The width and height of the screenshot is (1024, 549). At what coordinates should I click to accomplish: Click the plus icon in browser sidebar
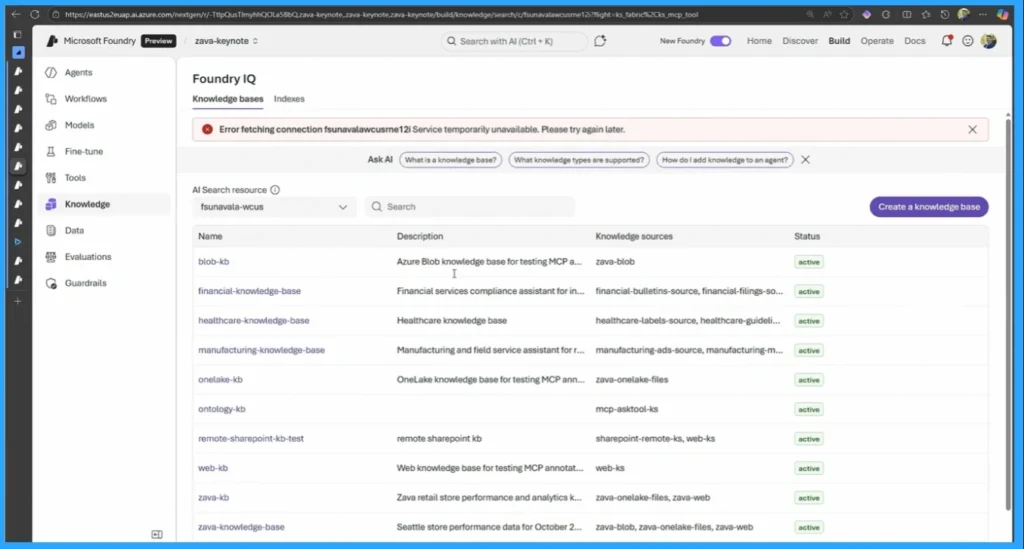(18, 301)
